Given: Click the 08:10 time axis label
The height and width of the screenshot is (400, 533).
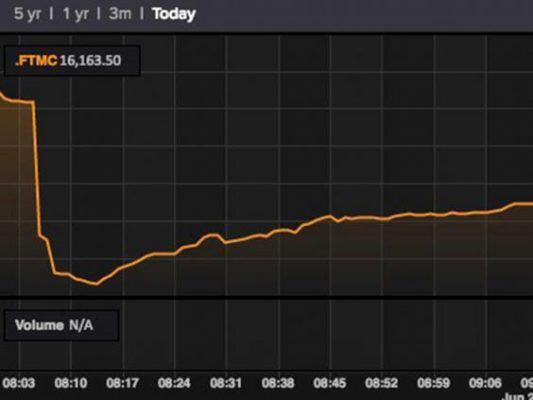Looking at the screenshot, I should point(71,383).
